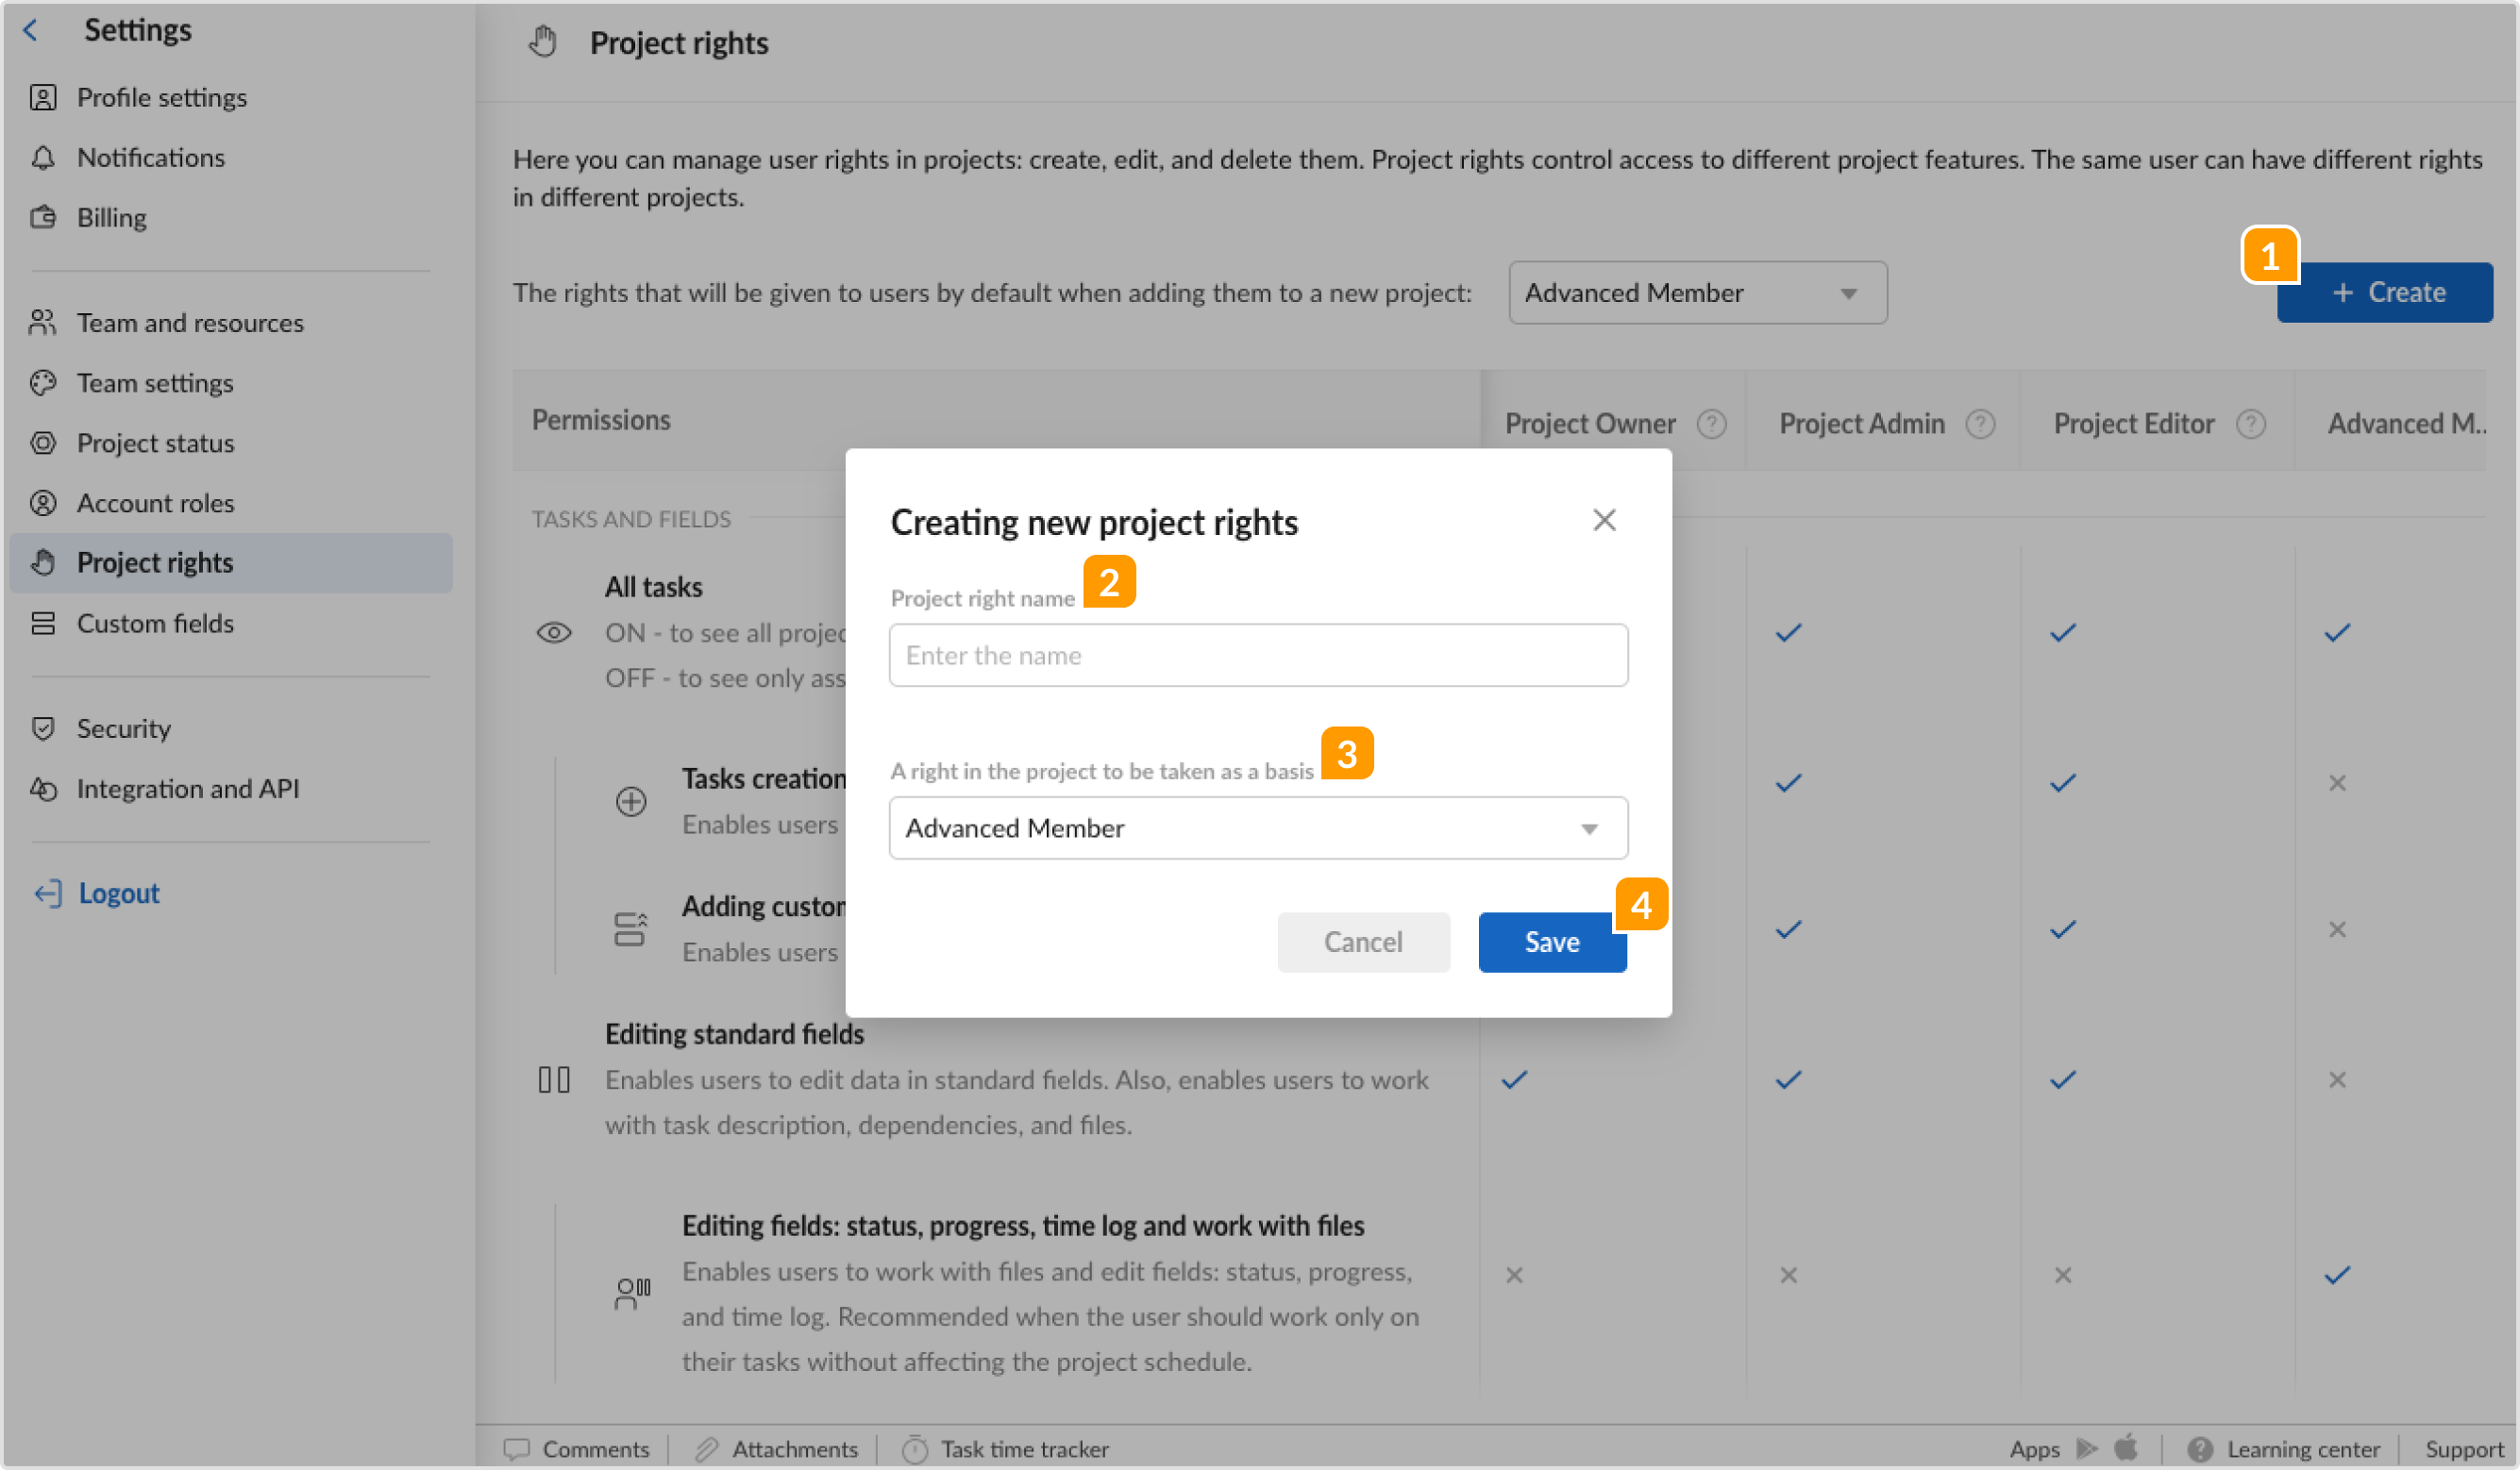This screenshot has height=1470, width=2520.
Task: Click Project Owner help icon
Action: coord(1711,424)
